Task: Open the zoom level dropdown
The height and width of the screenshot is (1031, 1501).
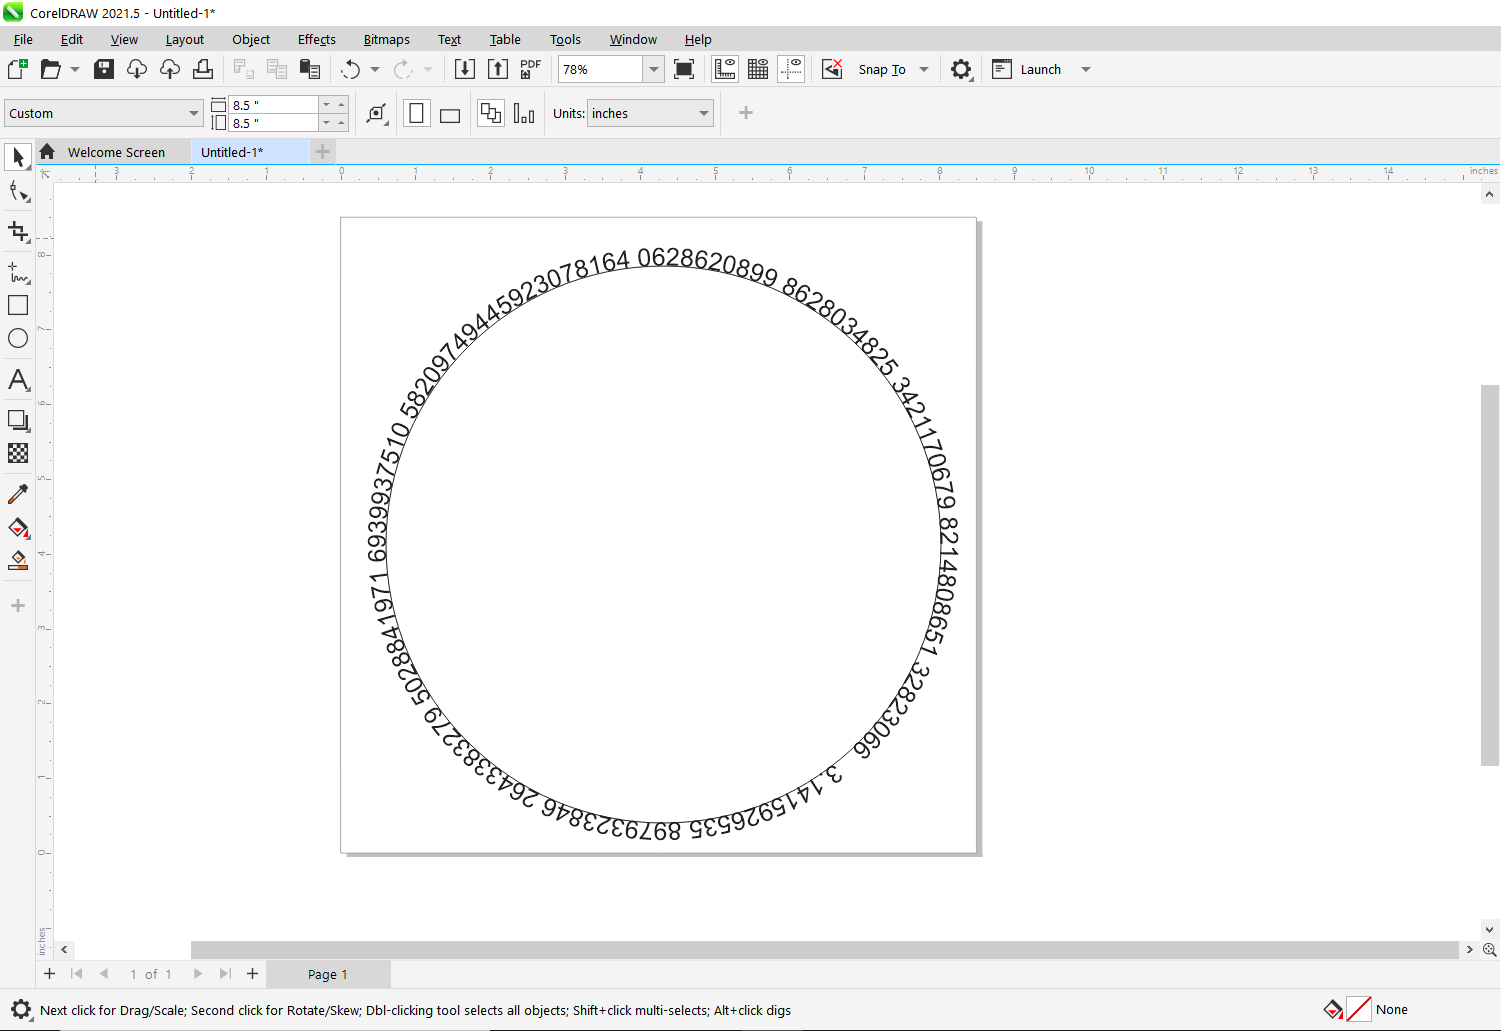Action: point(653,69)
